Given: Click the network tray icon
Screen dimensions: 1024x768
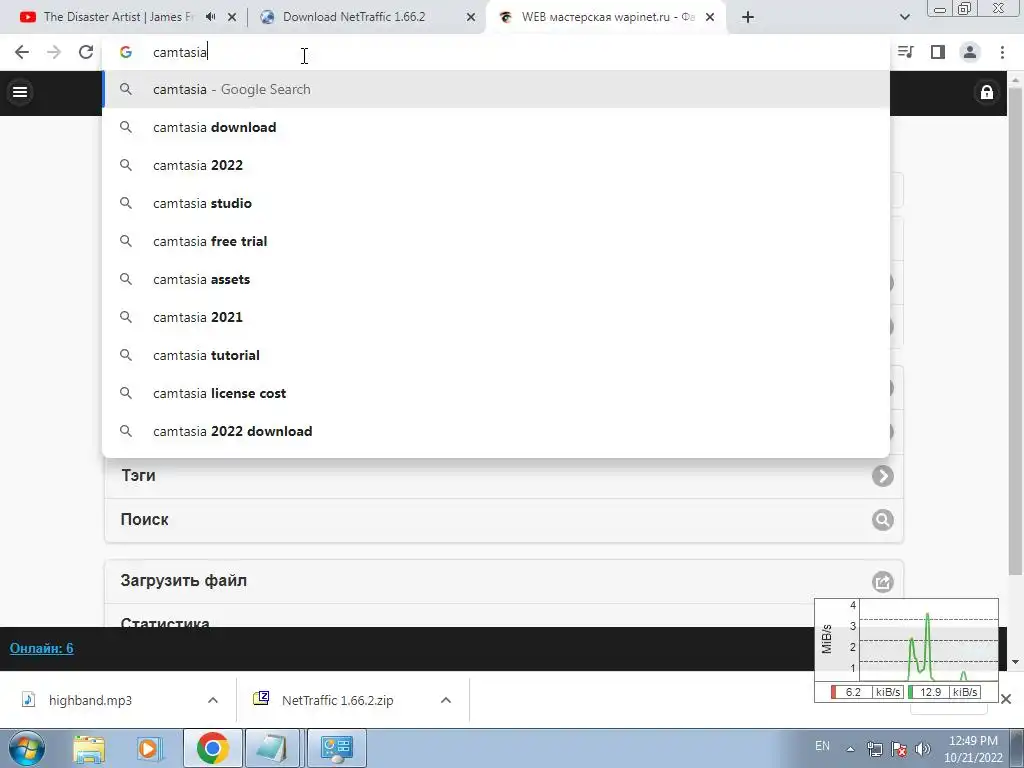Looking at the screenshot, I should tap(874, 749).
